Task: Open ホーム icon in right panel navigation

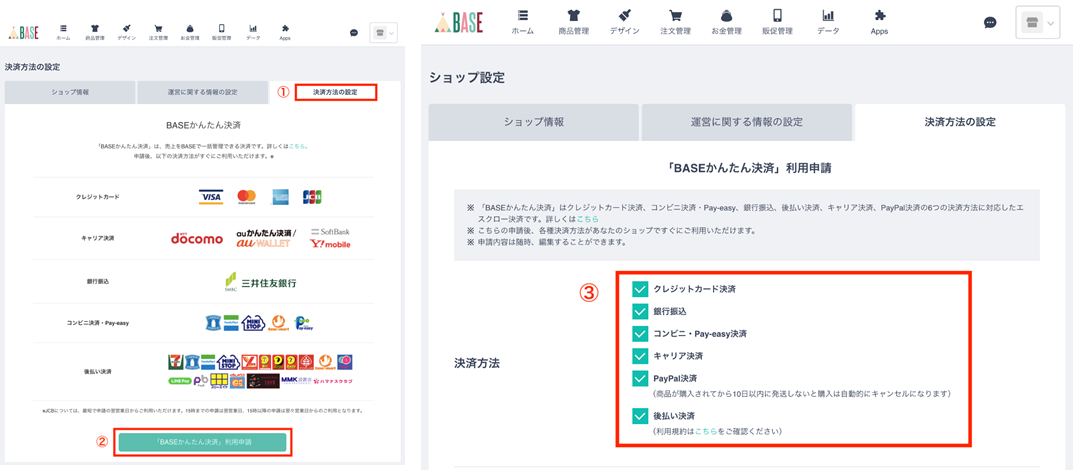Action: coord(522,22)
